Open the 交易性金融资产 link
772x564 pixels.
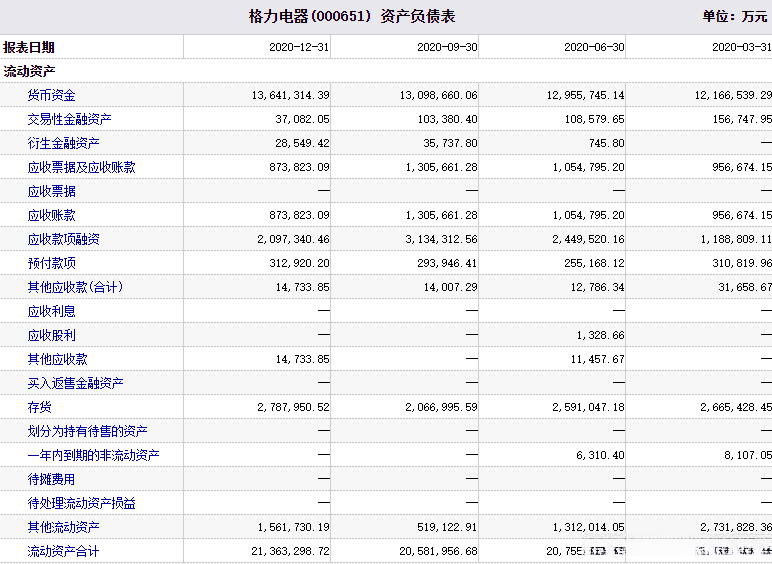[x=69, y=119]
